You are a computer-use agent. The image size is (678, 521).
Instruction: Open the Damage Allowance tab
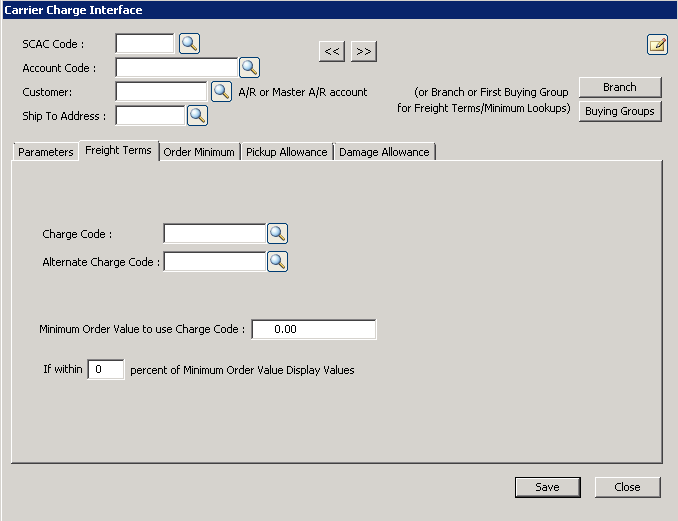[x=384, y=152]
